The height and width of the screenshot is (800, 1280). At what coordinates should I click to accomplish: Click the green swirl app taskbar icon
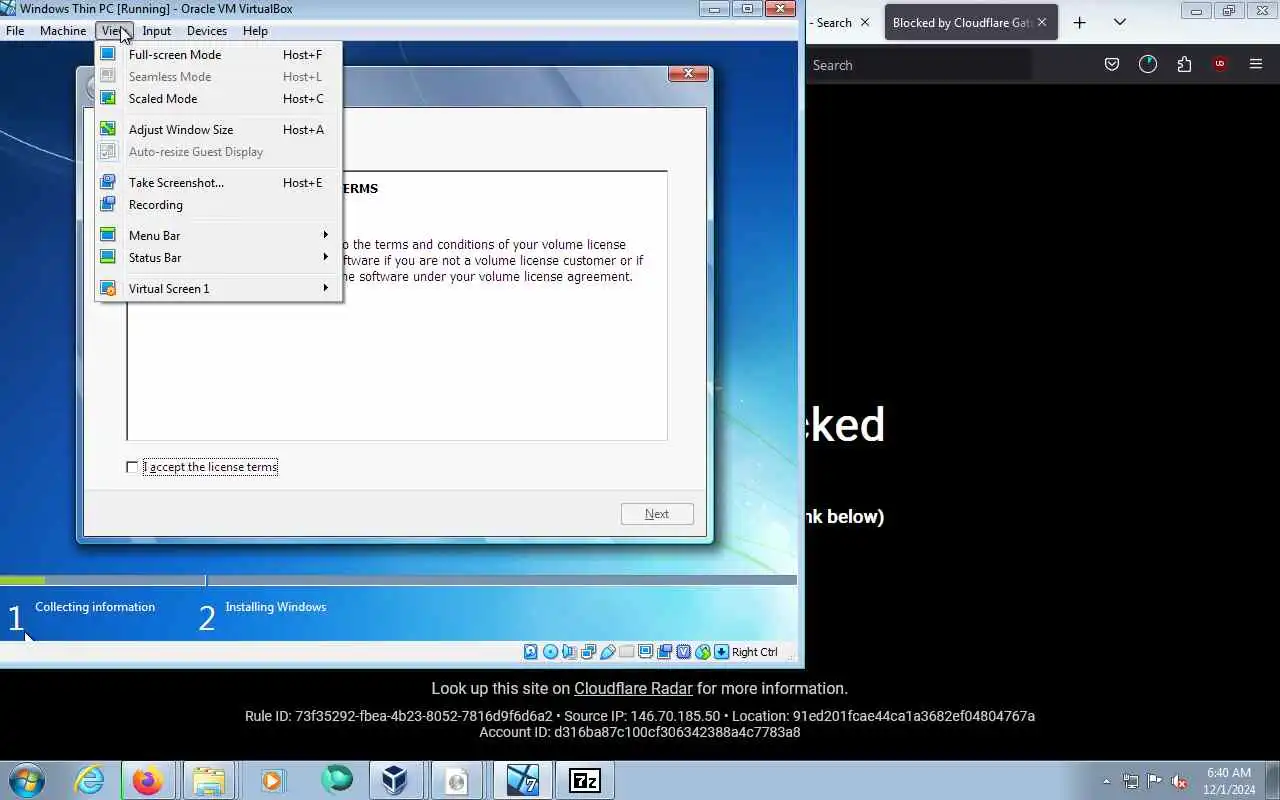pos(337,780)
